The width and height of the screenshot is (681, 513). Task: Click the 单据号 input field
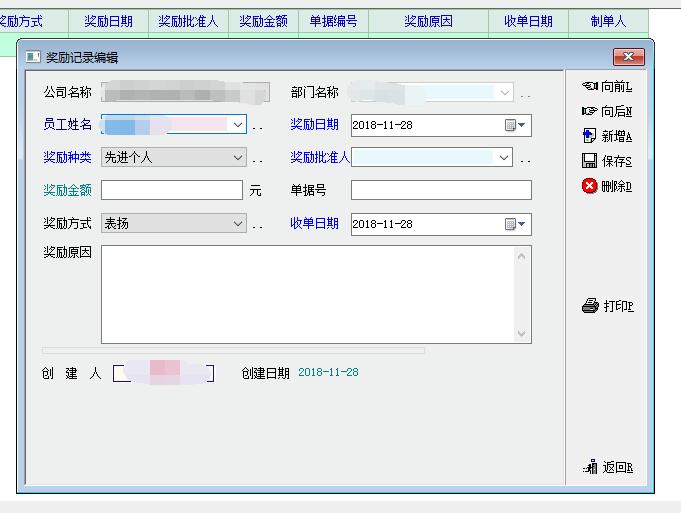440,190
